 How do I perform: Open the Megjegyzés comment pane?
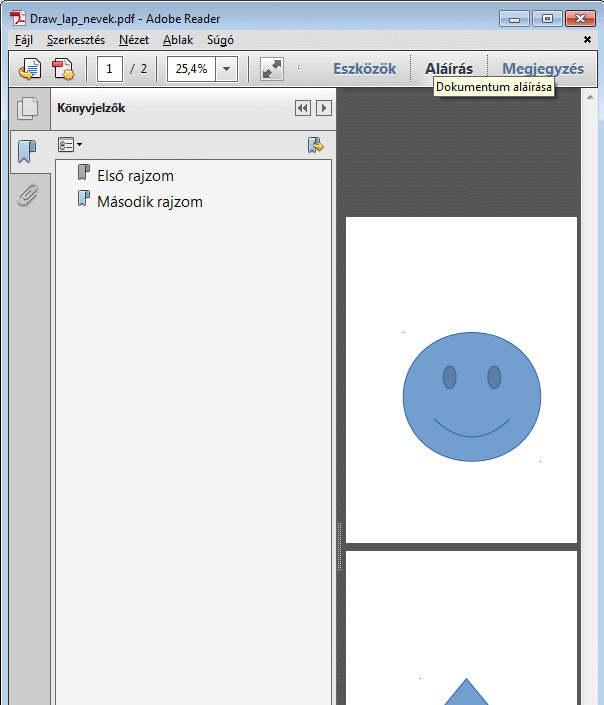[x=542, y=69]
